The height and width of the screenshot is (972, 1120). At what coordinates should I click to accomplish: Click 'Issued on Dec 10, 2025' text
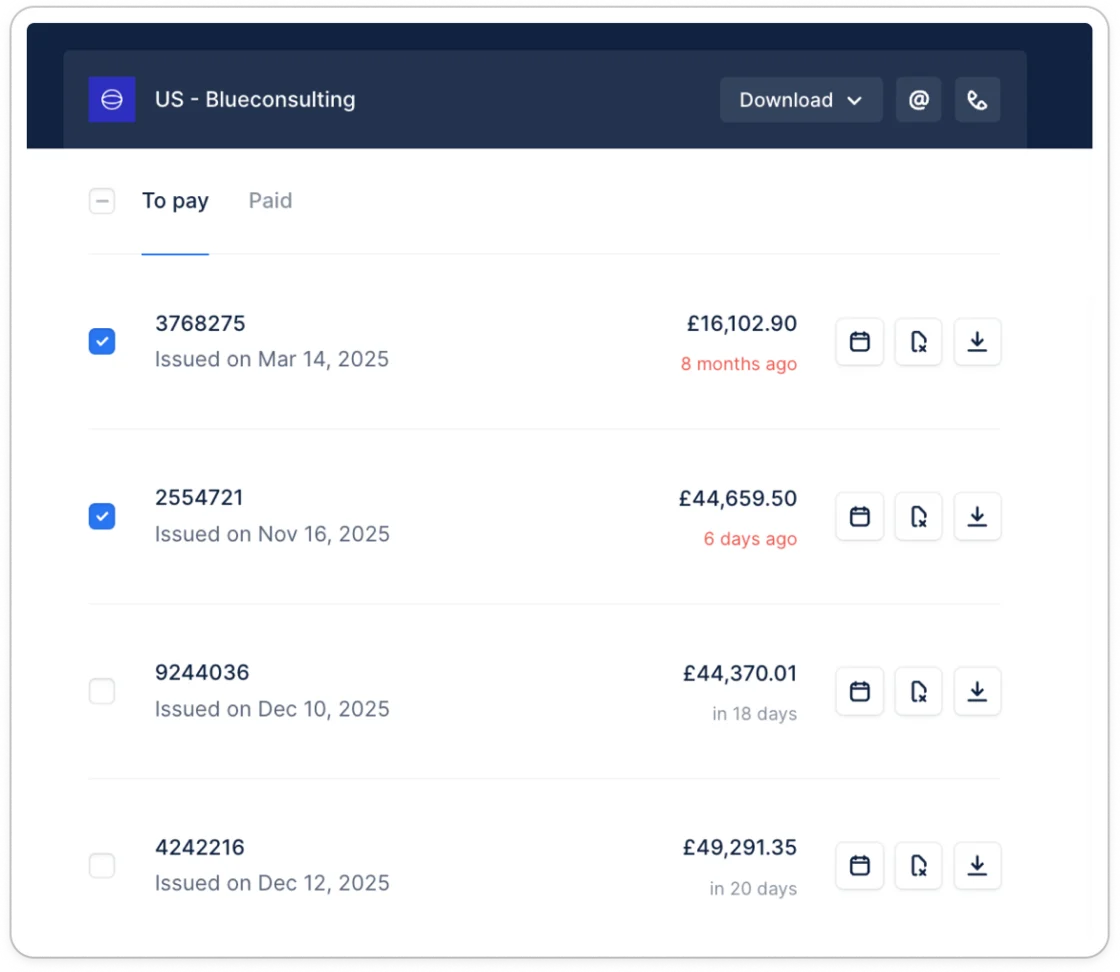[x=272, y=709]
